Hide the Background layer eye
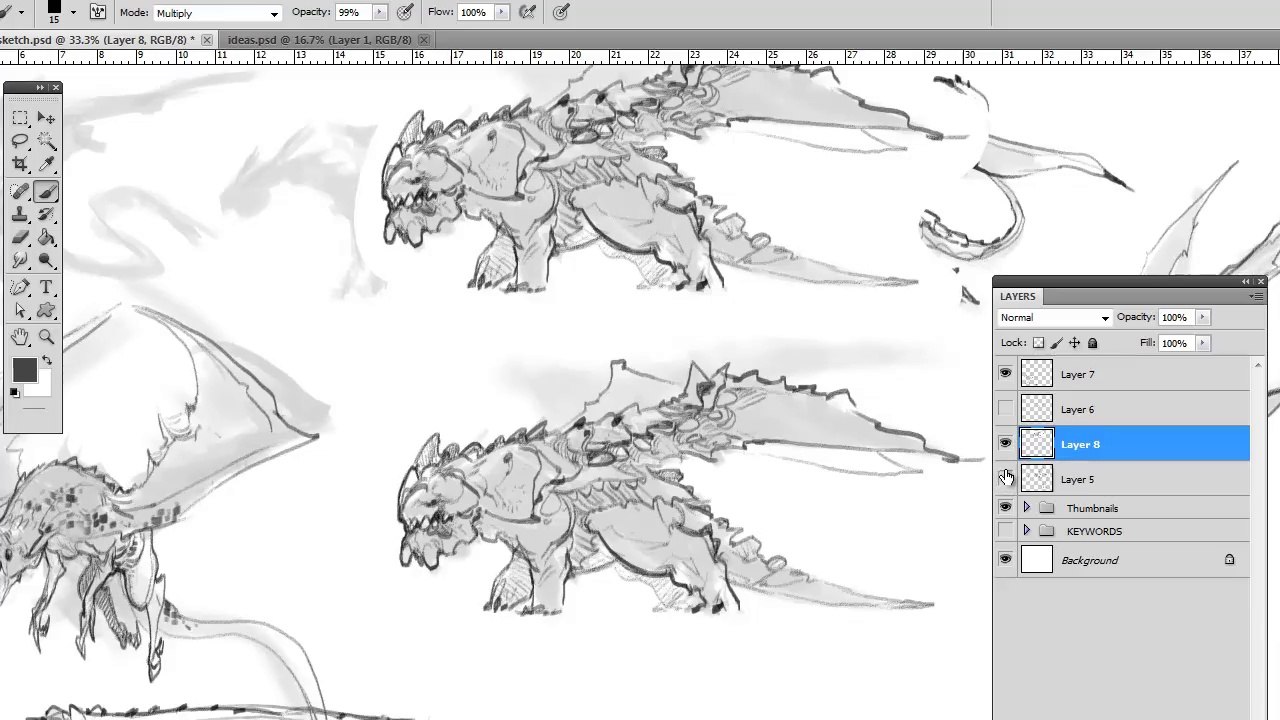The width and height of the screenshot is (1280, 720). point(1005,560)
